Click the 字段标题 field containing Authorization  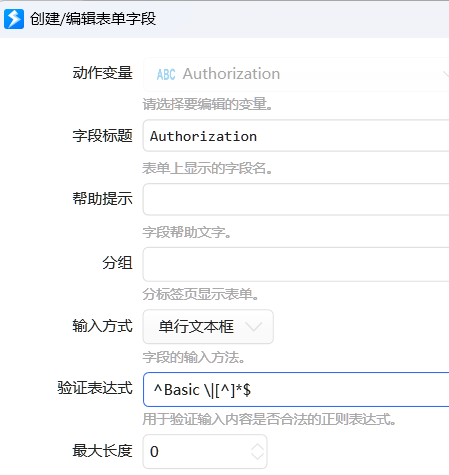pos(296,136)
